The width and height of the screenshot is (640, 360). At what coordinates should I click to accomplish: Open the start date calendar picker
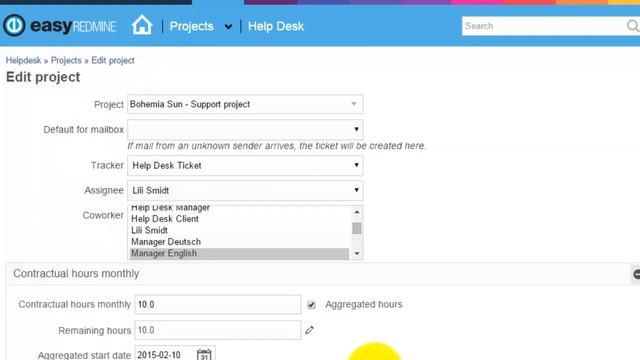pos(204,354)
